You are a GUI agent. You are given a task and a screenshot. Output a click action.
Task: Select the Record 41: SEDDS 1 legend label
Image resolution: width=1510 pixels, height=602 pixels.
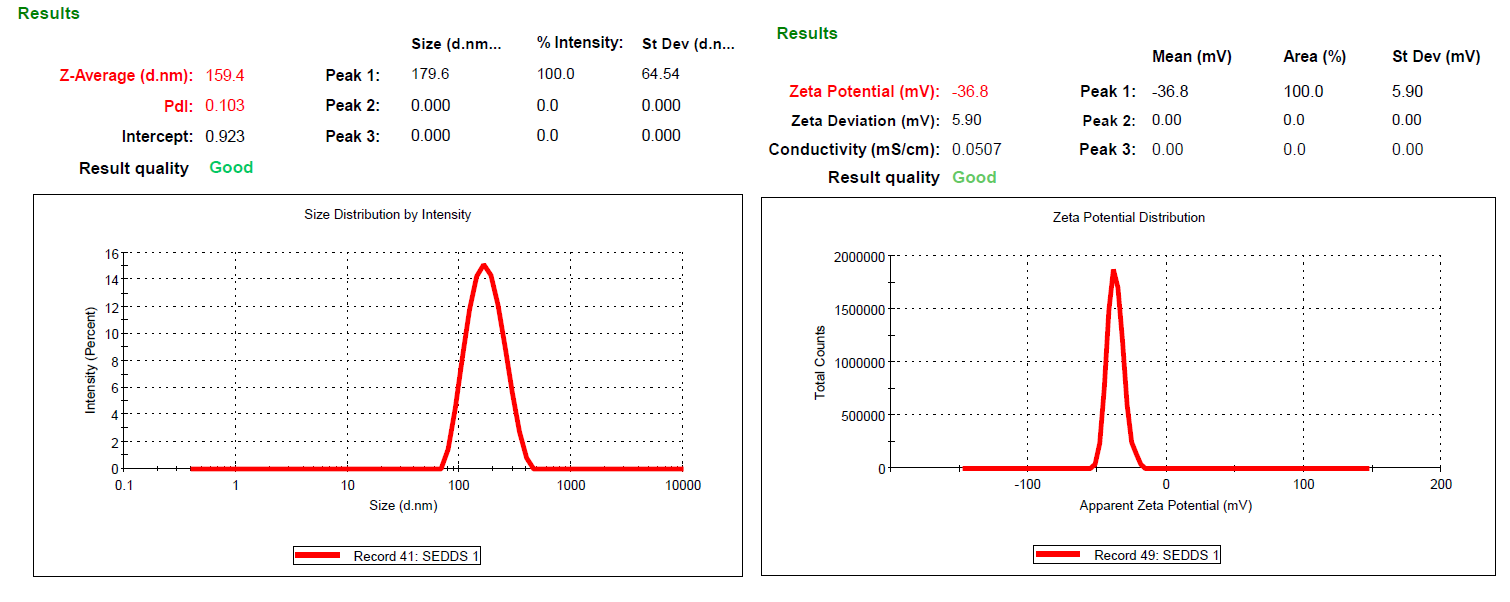pyautogui.click(x=416, y=556)
